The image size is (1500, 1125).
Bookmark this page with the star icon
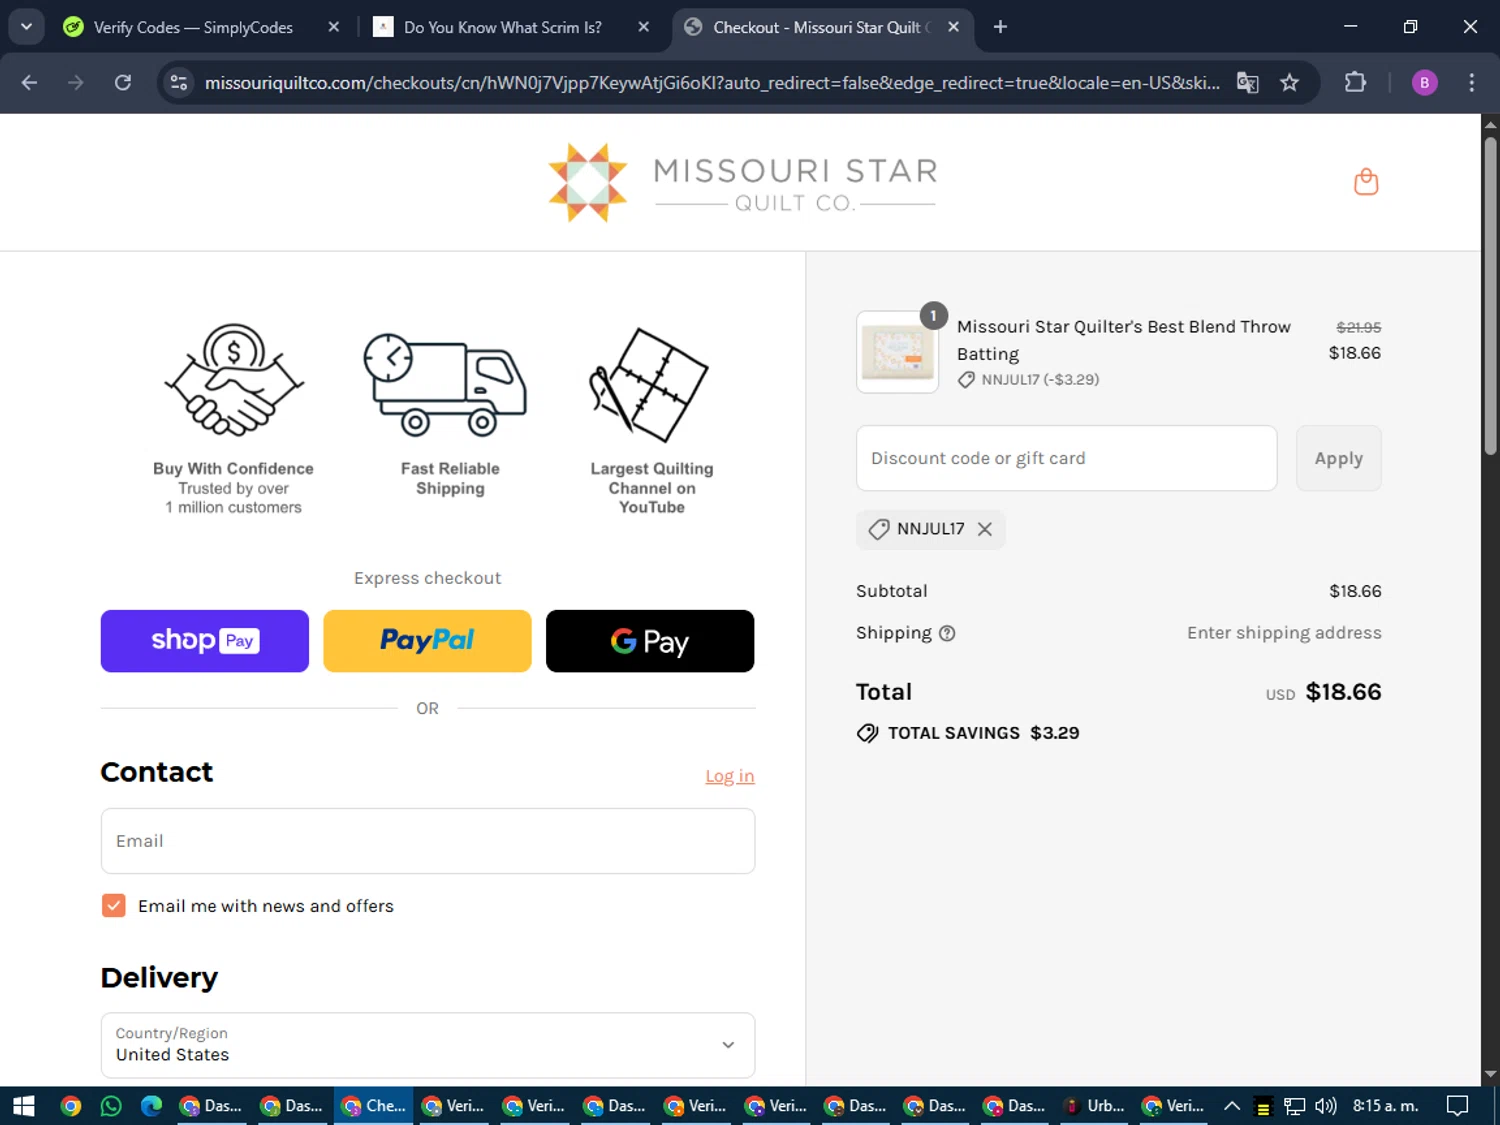[x=1289, y=83]
